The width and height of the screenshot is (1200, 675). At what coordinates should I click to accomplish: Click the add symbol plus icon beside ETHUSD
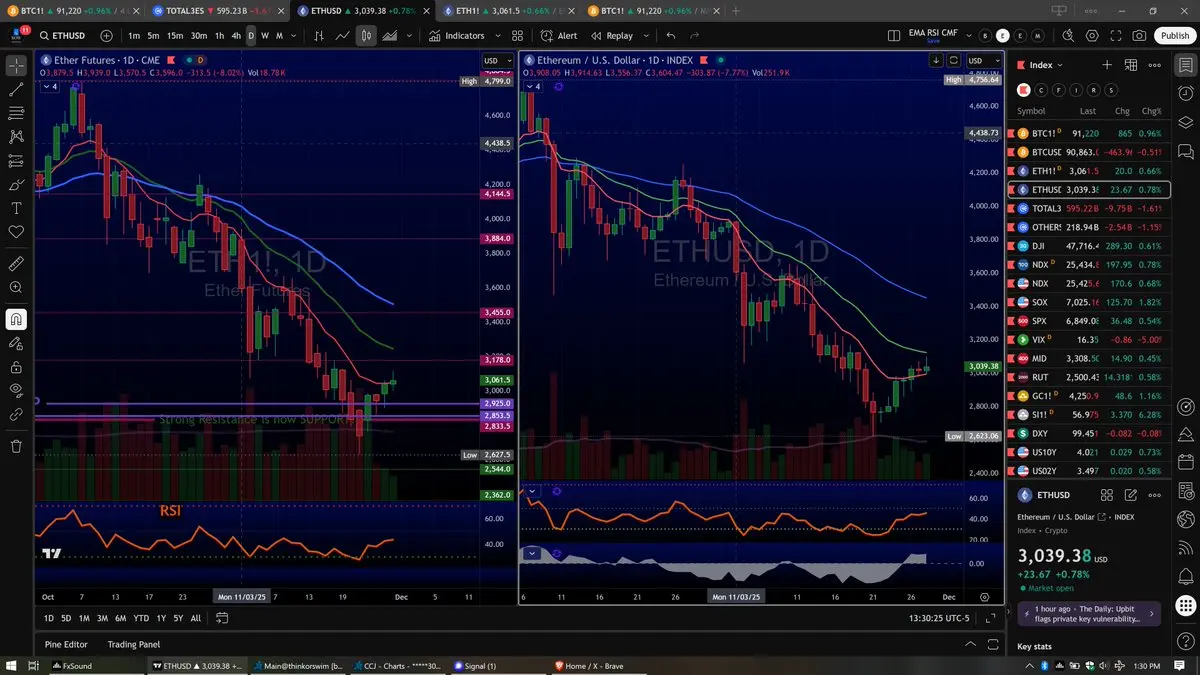pos(107,36)
